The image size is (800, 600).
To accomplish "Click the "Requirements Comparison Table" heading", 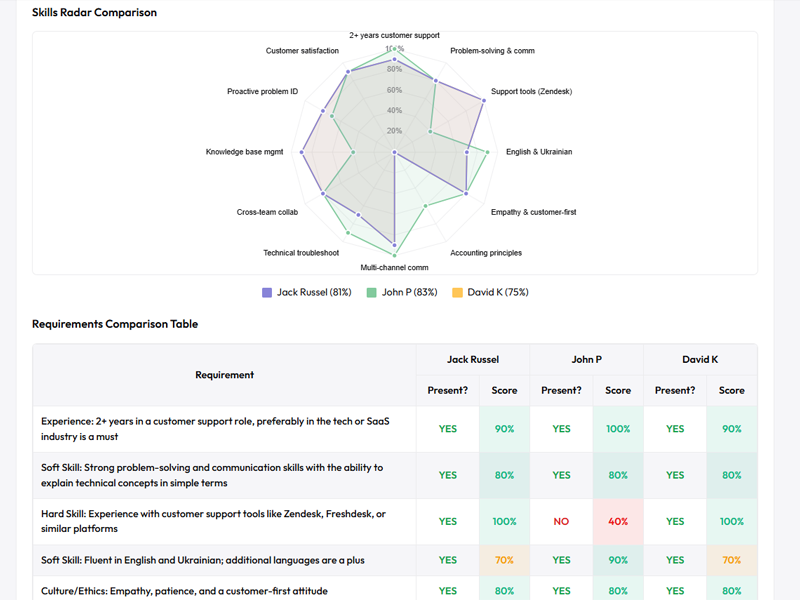I will click(115, 324).
